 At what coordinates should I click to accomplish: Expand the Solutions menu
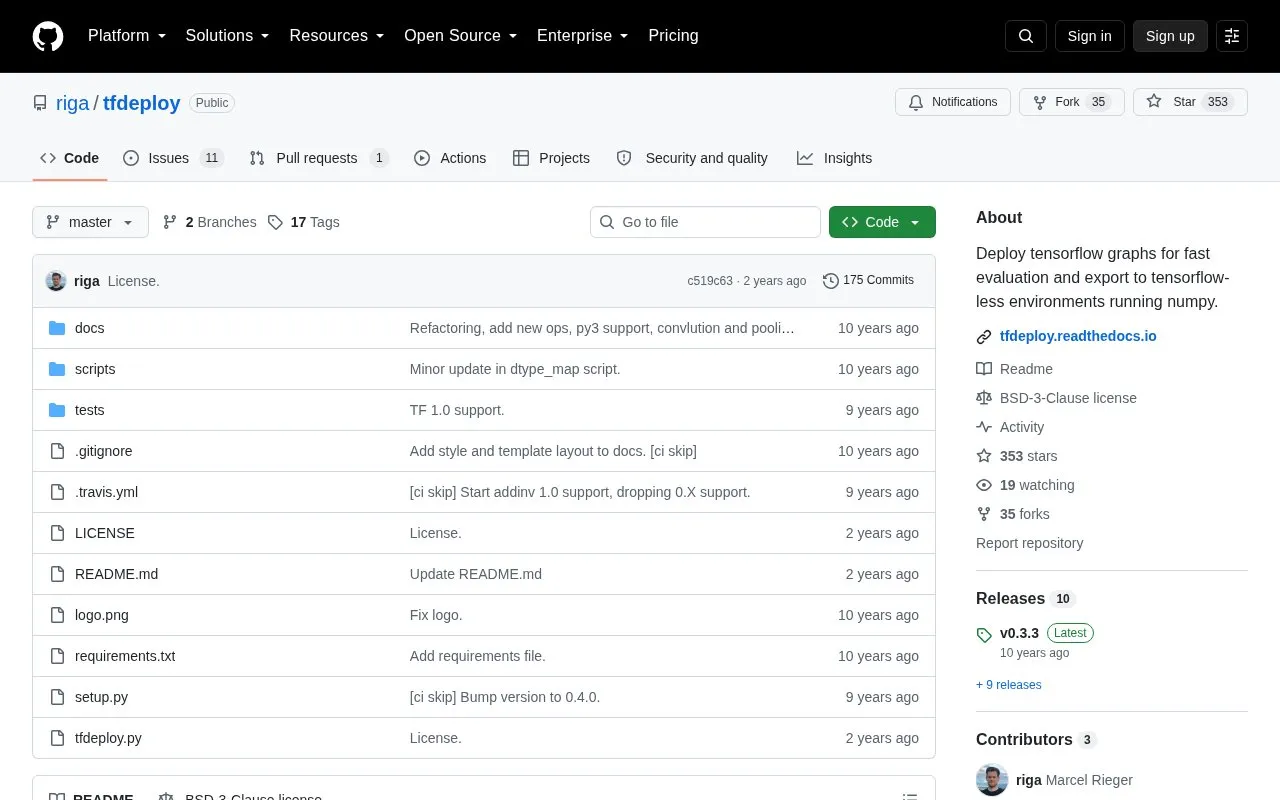[228, 36]
